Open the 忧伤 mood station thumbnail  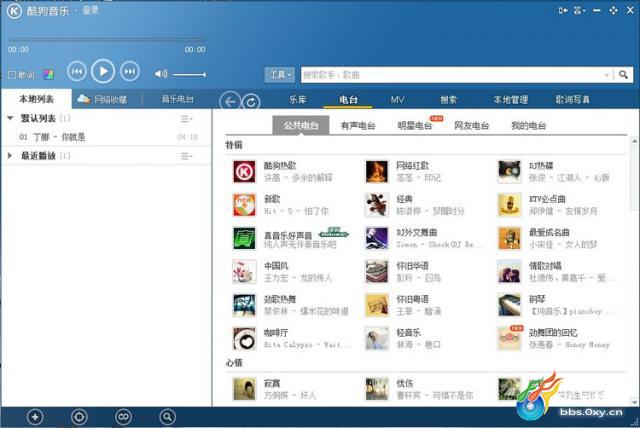pyautogui.click(x=377, y=389)
